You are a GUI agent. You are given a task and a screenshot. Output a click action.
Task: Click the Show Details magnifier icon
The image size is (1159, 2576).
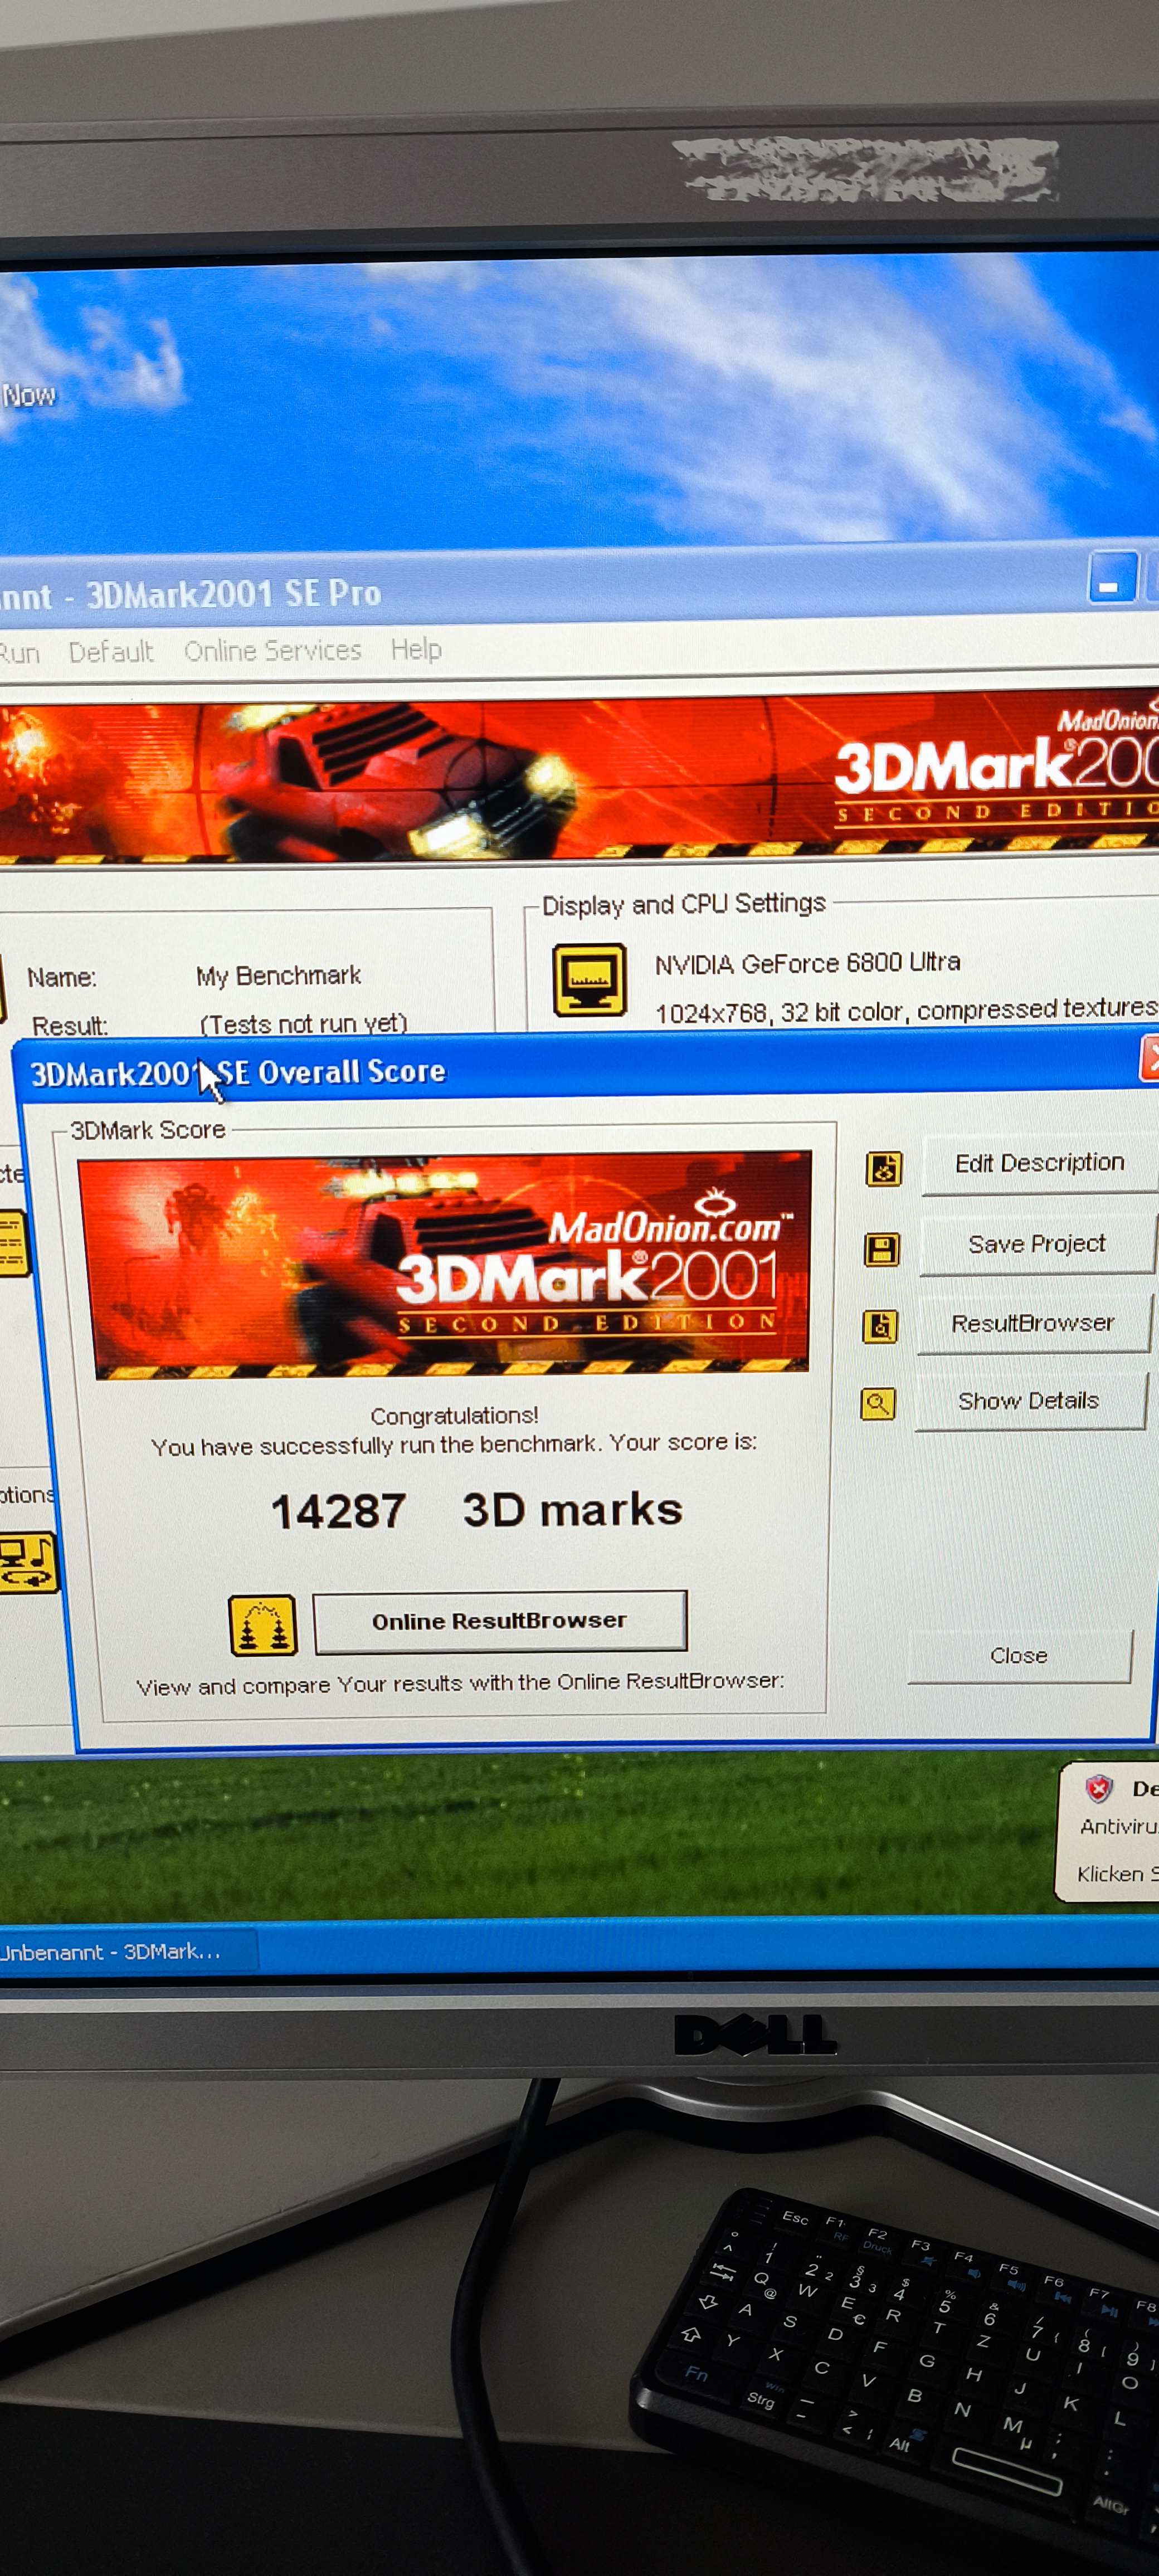pyautogui.click(x=877, y=1403)
